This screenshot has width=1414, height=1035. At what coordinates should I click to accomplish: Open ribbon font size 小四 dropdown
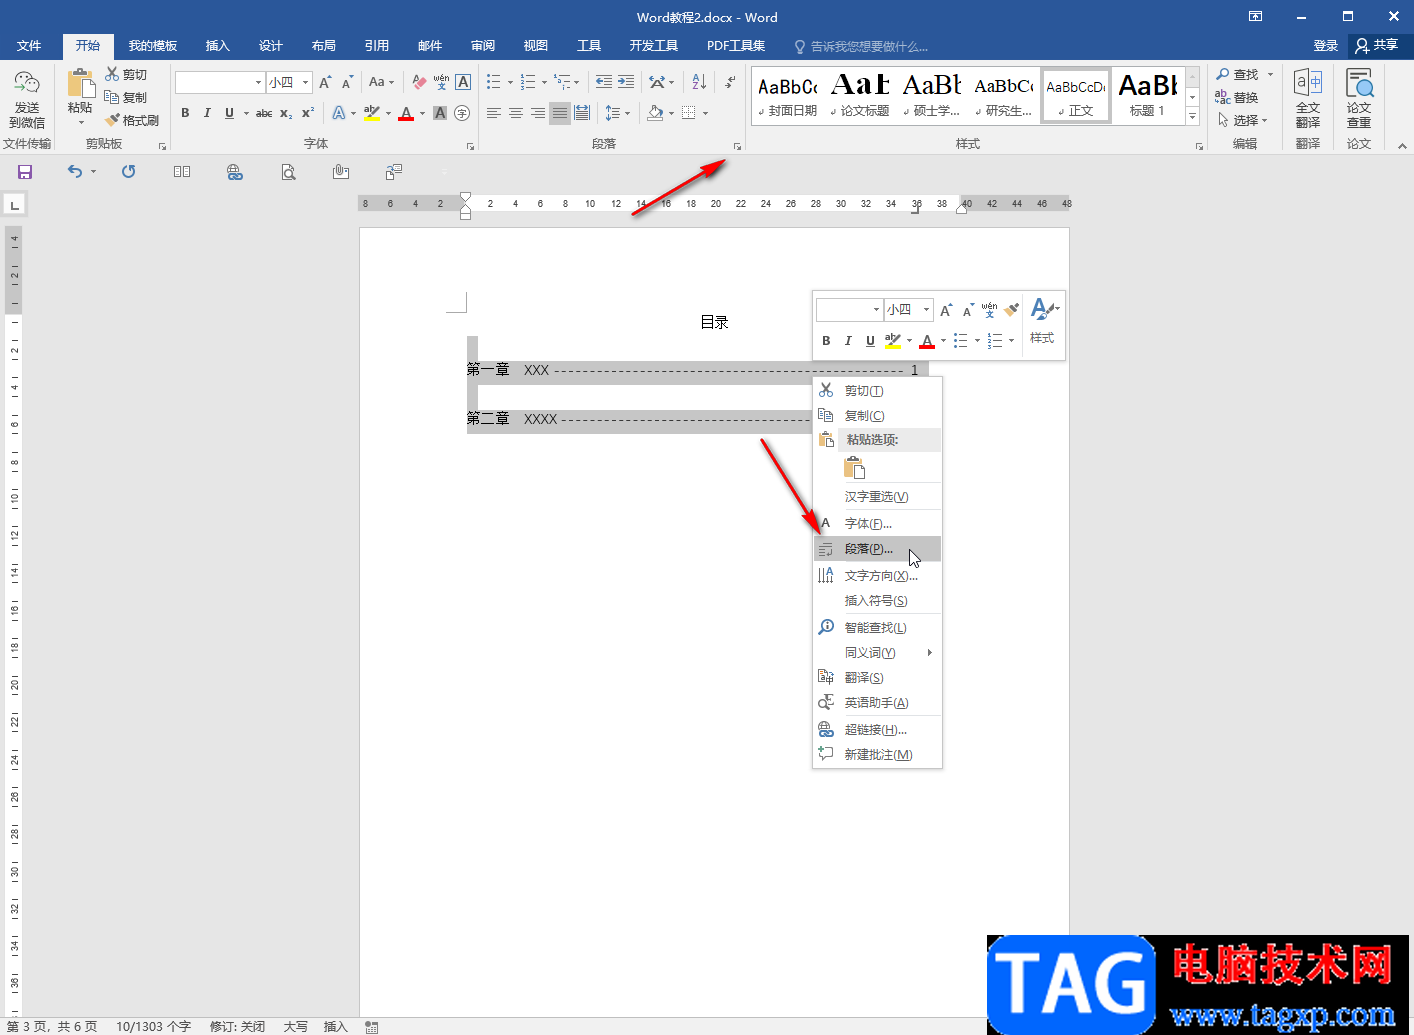coord(305,83)
